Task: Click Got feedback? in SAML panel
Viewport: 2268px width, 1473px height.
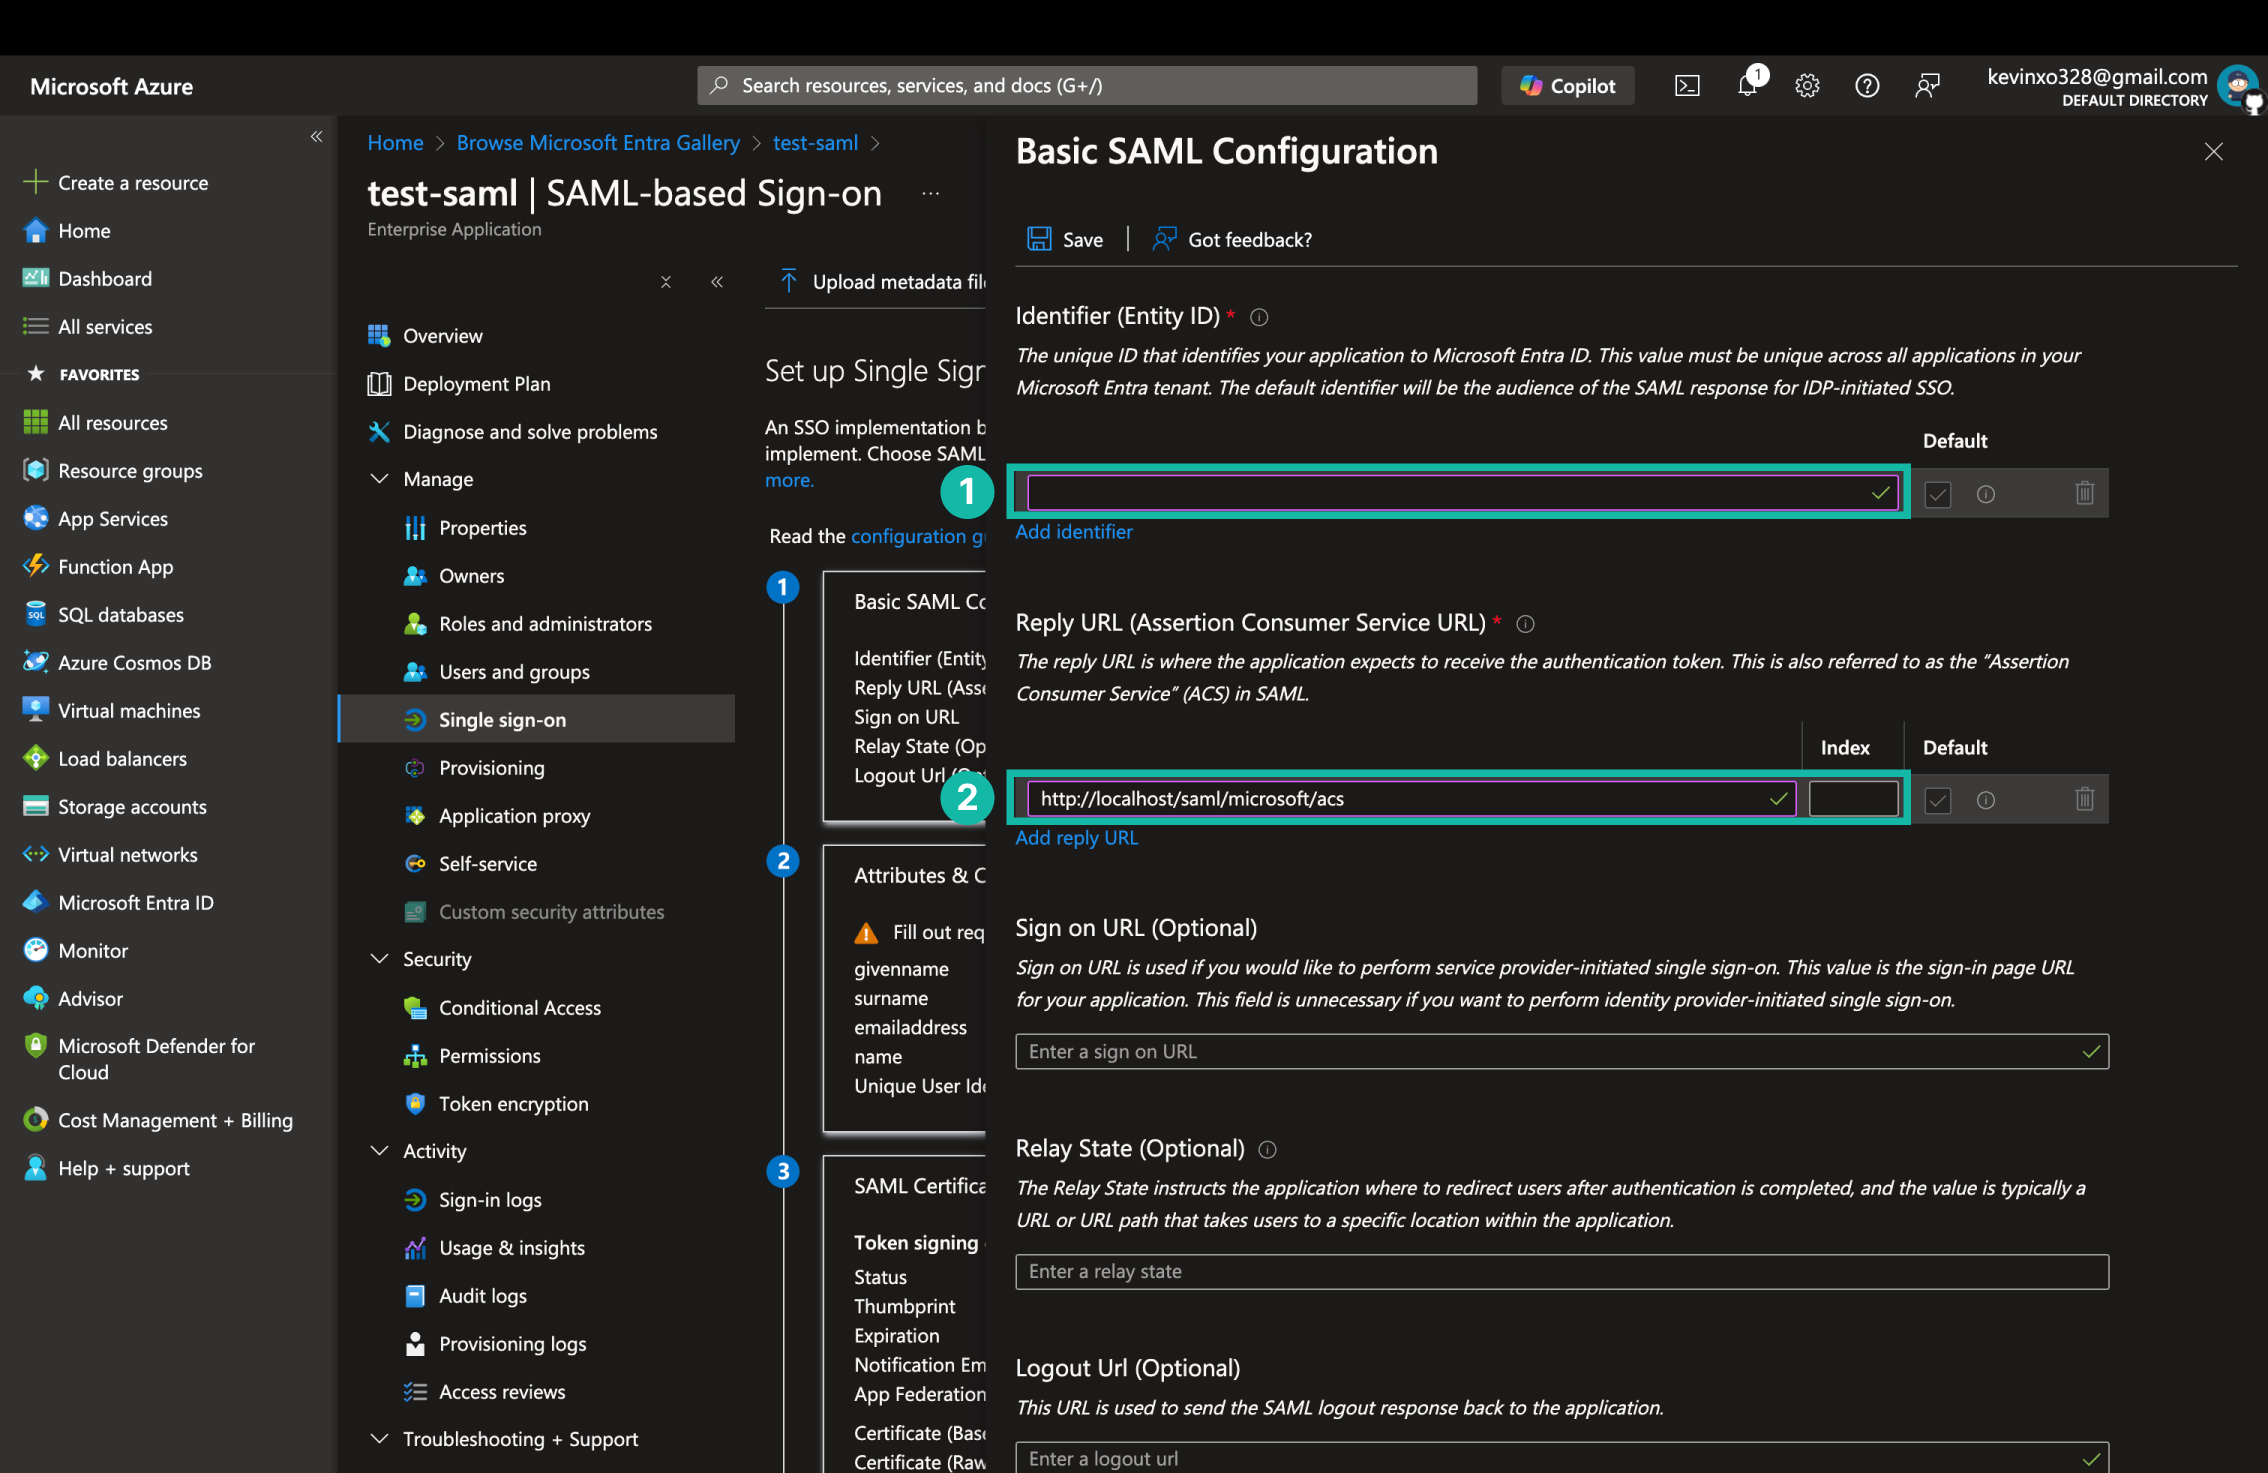Action: coord(1233,240)
